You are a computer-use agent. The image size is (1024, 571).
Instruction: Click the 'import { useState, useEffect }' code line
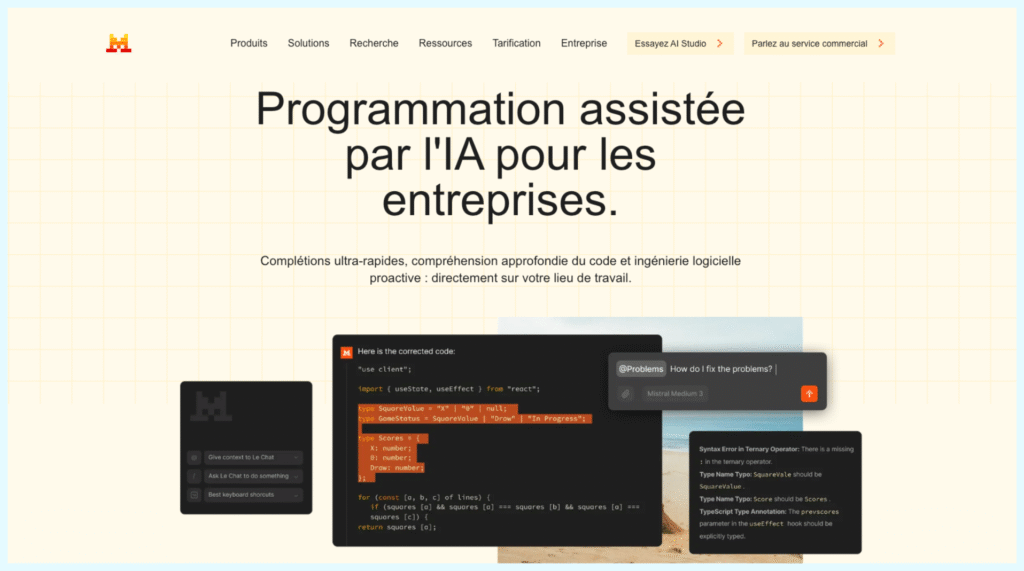click(x=449, y=389)
